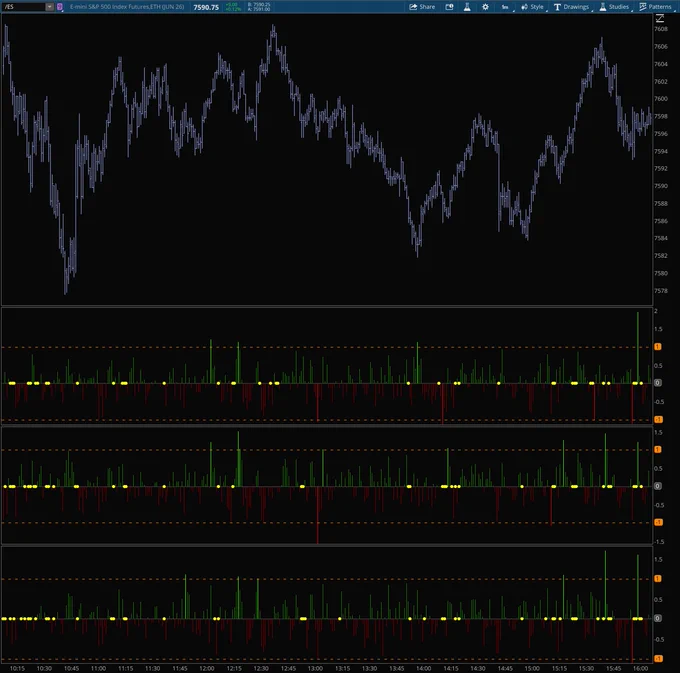The width and height of the screenshot is (680, 673).
Task: Click orange +1 level marker in middle study
Action: click(658, 449)
